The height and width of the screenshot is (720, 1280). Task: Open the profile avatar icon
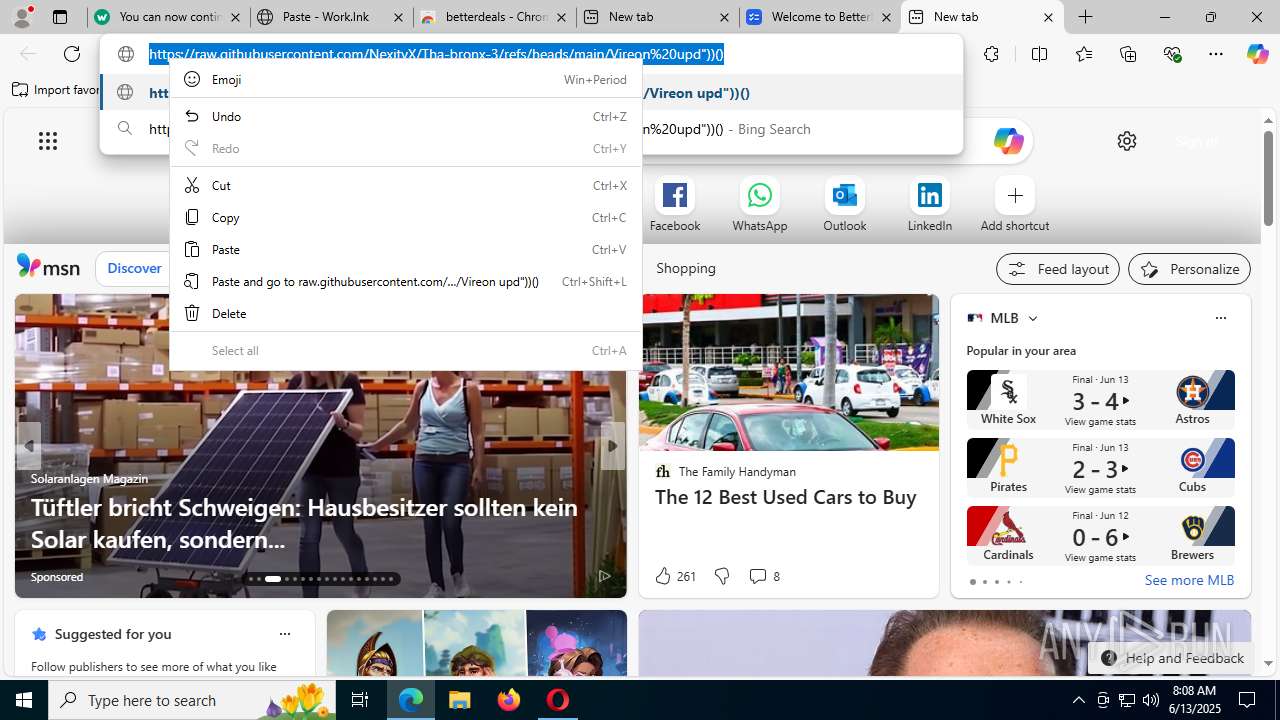coord(22,17)
